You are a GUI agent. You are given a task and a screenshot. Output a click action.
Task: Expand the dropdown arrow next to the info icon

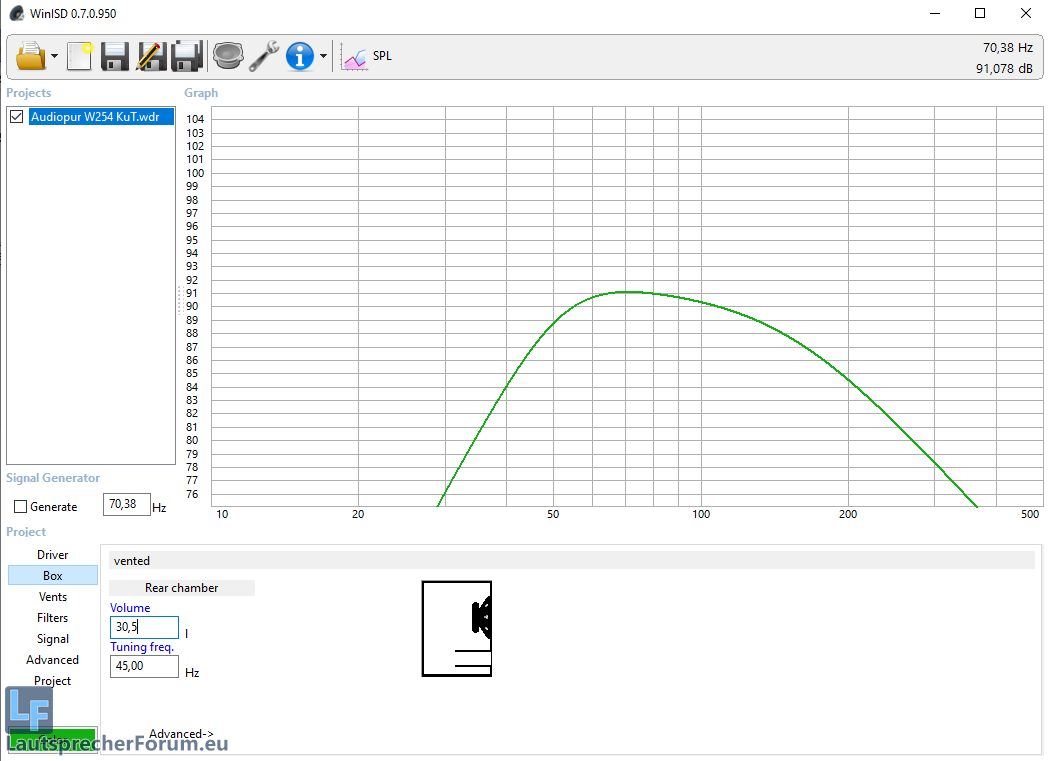click(323, 57)
